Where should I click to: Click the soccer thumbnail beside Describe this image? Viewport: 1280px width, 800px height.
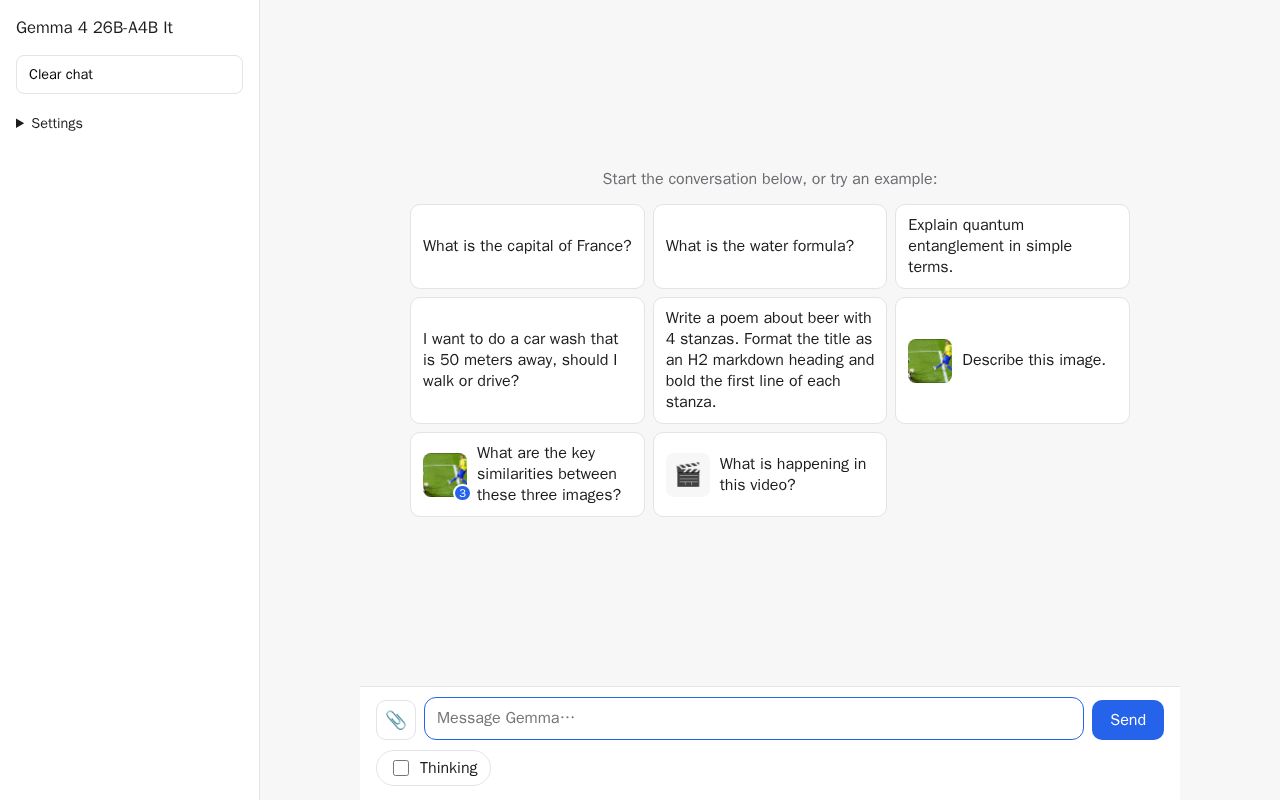930,361
